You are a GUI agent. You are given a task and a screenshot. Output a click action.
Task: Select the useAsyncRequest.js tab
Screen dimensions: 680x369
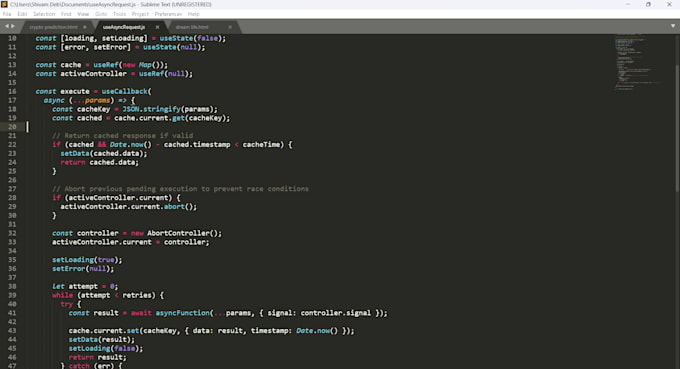124,27
